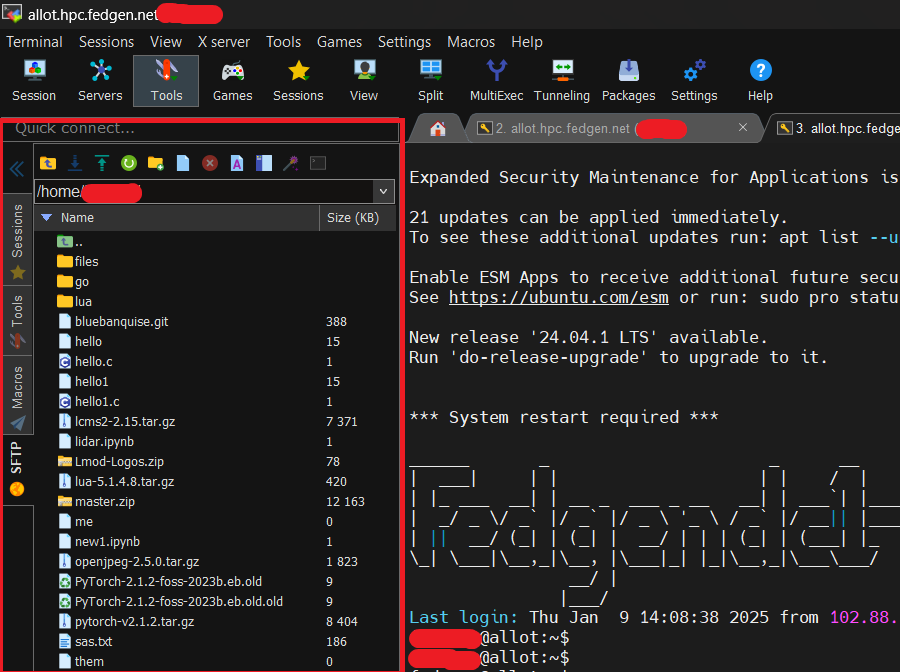Open the Sessions star toolbar button

(298, 81)
